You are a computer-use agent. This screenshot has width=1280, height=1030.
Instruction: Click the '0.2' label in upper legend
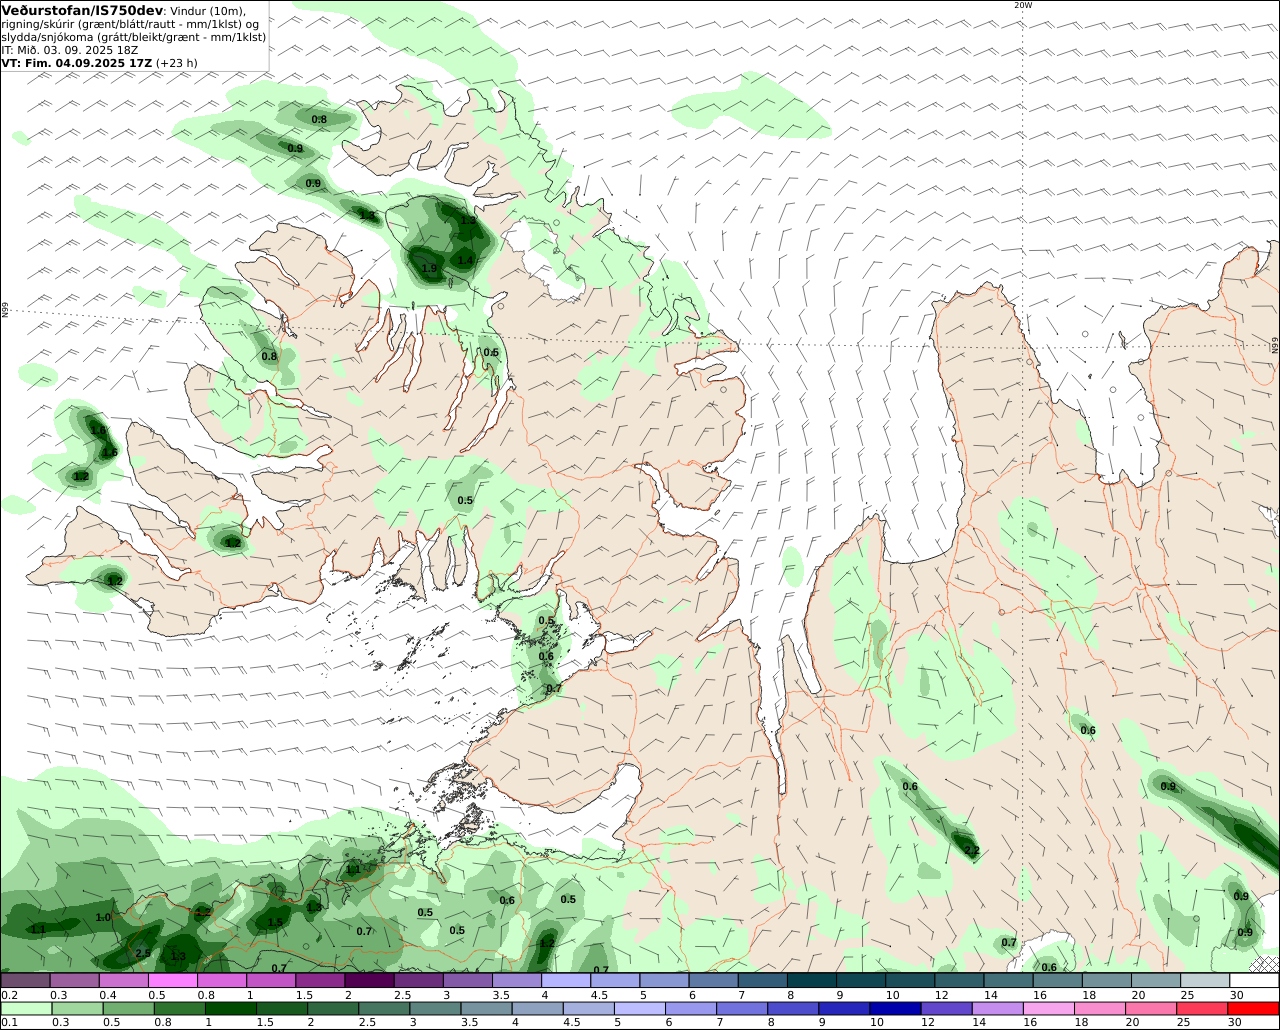[x=9, y=995]
